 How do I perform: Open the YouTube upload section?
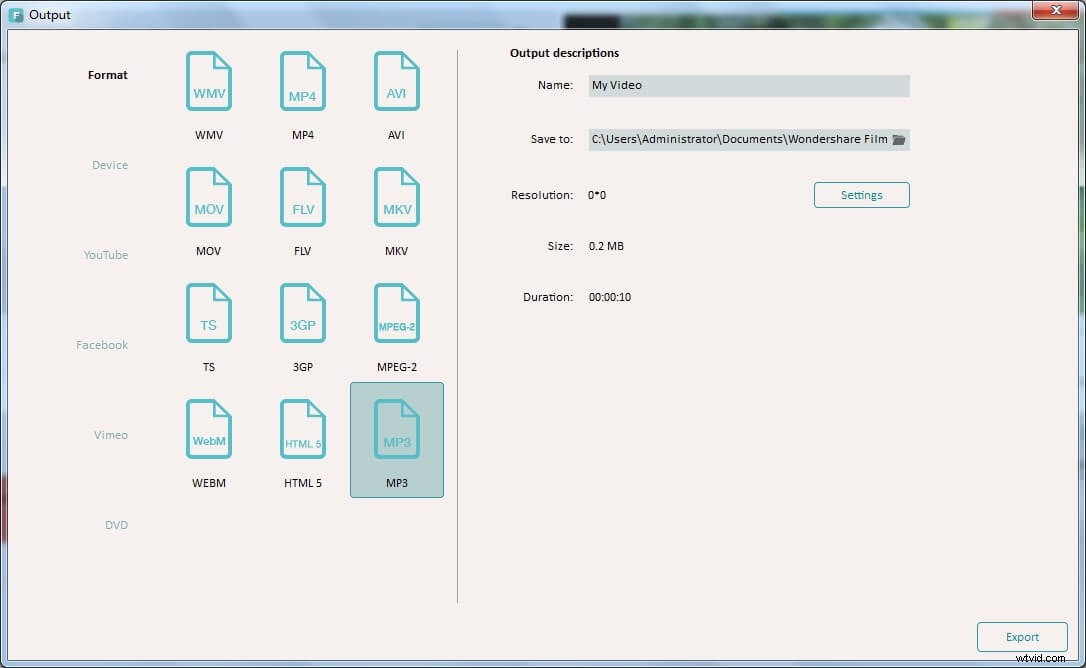(x=105, y=254)
